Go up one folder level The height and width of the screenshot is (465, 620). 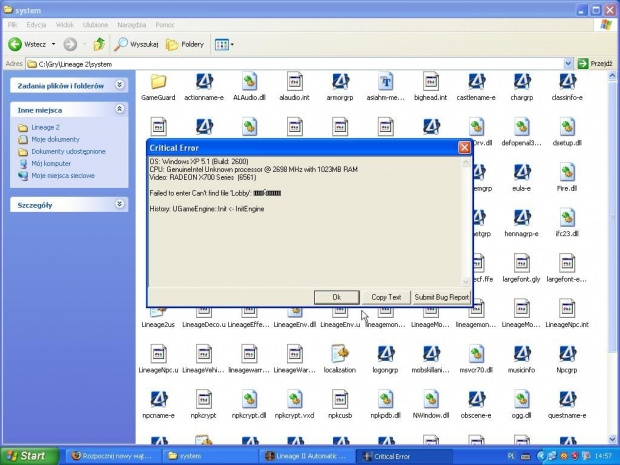click(99, 44)
